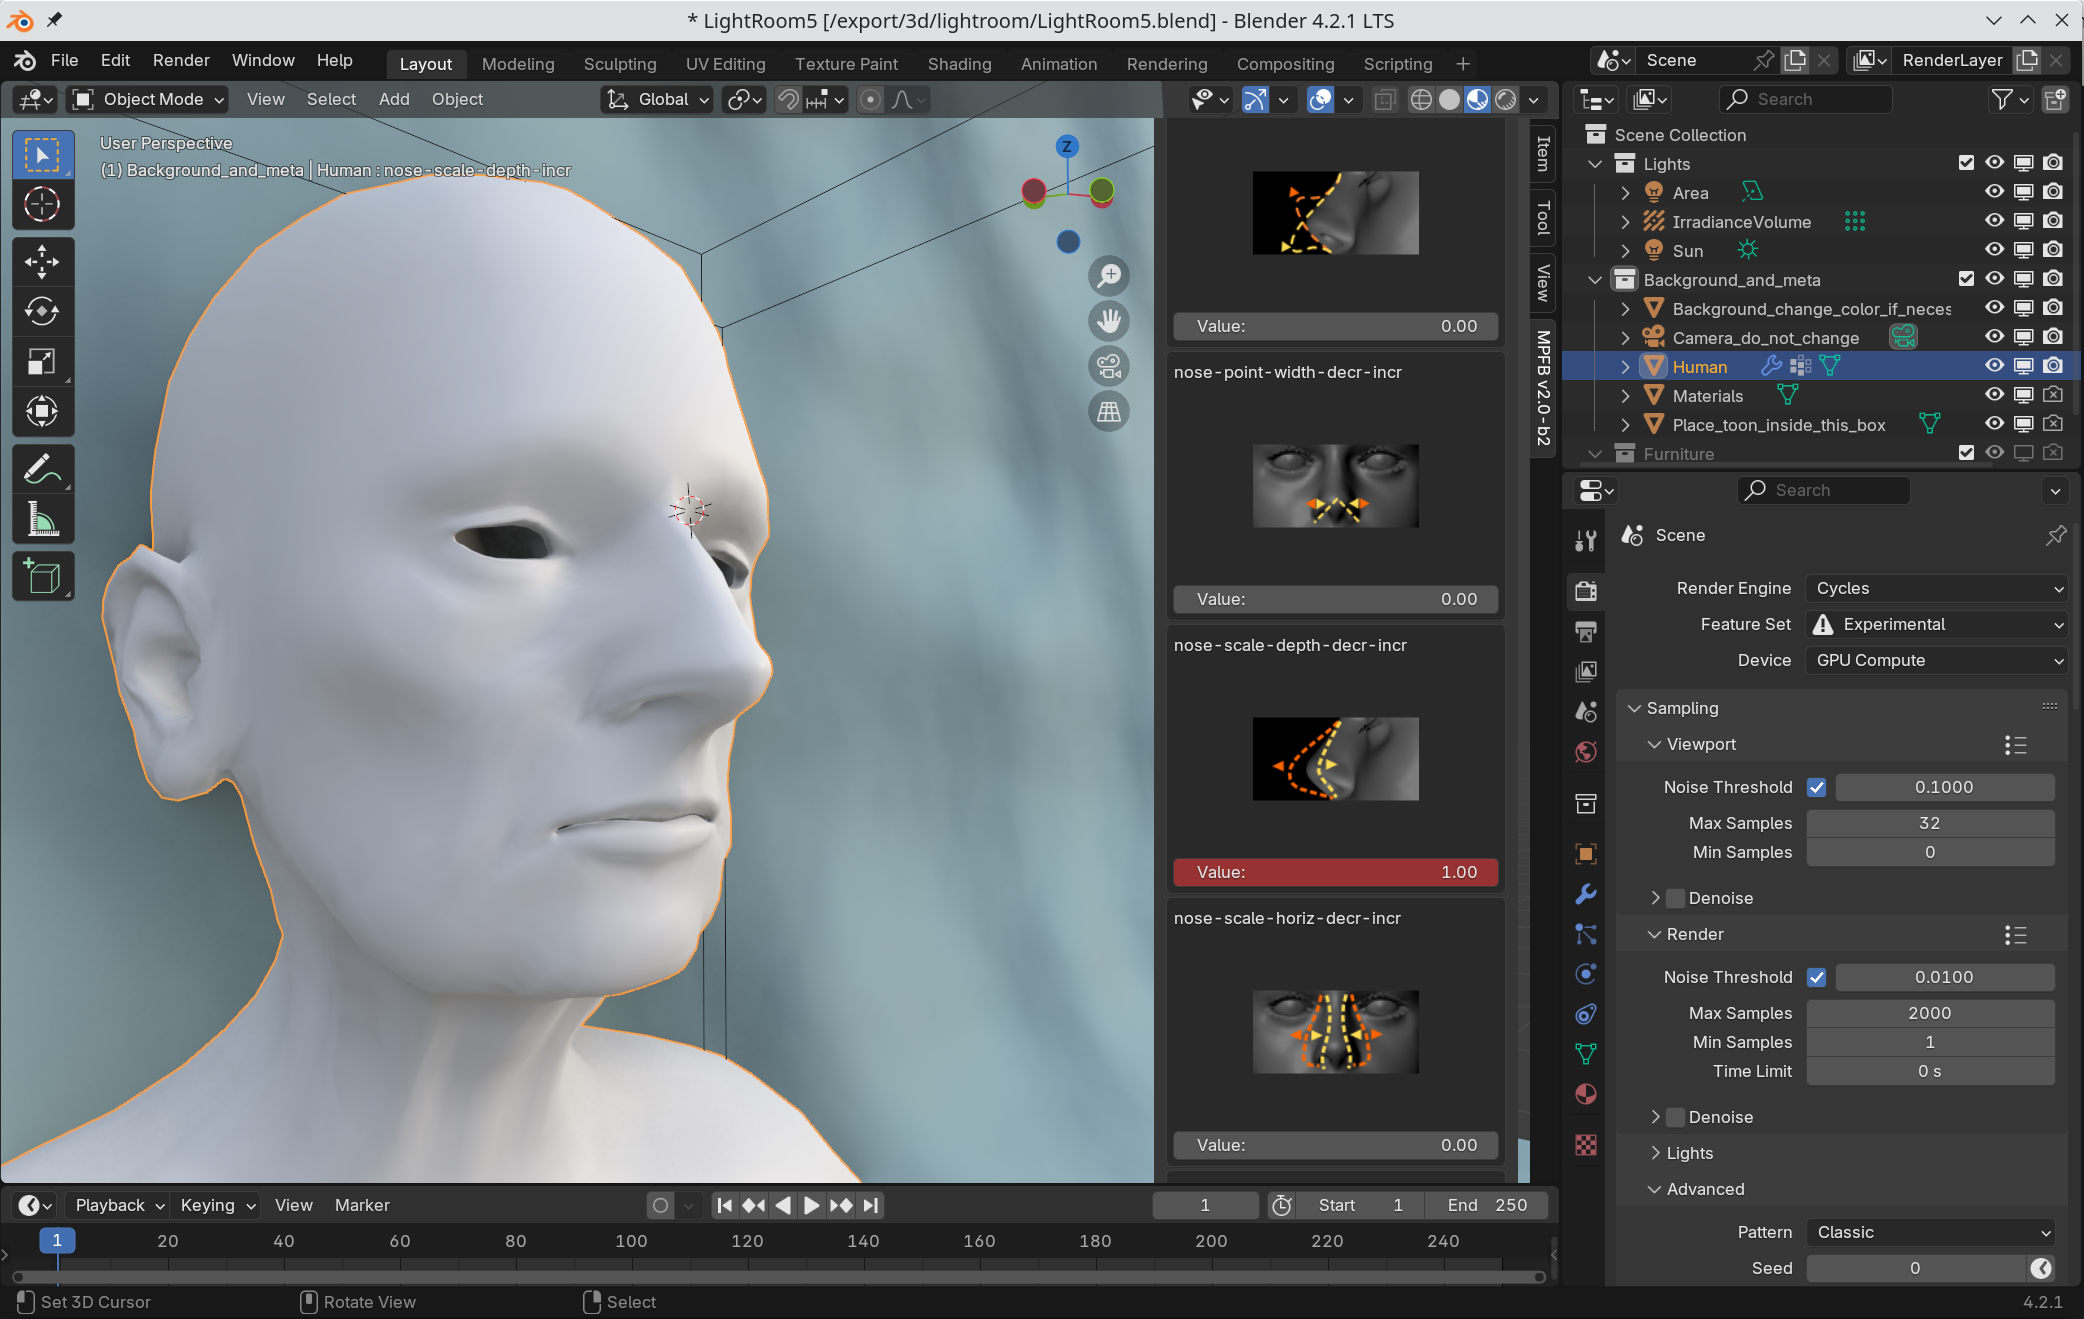Switch perspective/orthographic grid icon

(1109, 412)
